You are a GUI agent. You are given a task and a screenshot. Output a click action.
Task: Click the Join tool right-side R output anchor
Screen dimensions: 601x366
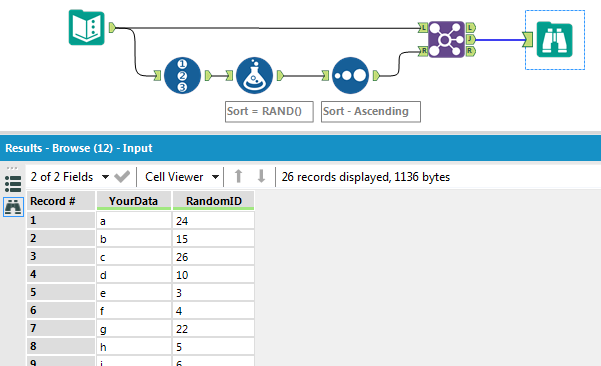(471, 51)
